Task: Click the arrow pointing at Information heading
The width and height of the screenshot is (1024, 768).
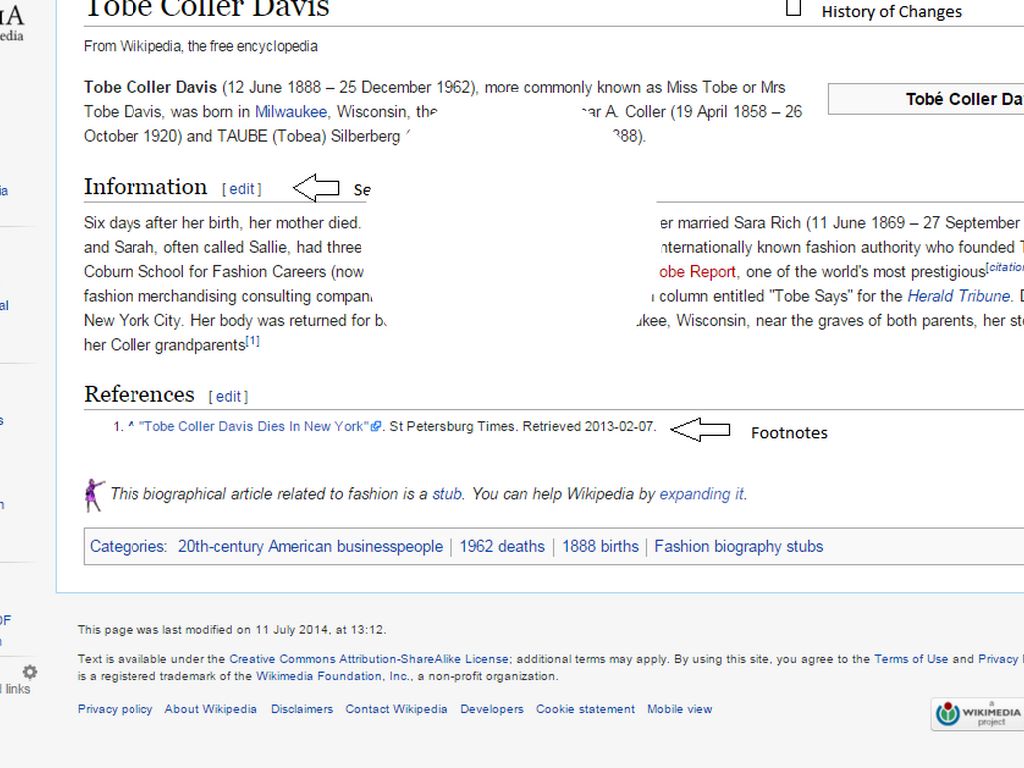Action: [317, 187]
